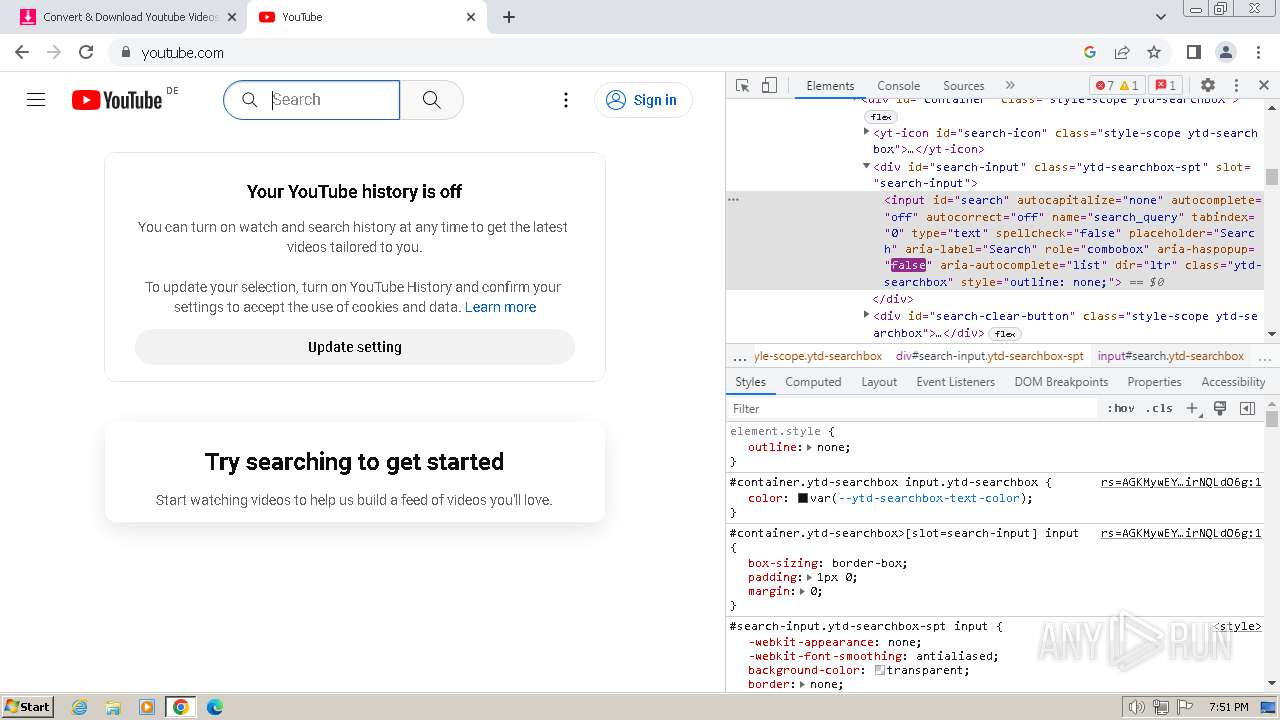Go to the YouTube home logo
Screen dimensions: 1280x720
pos(117,100)
